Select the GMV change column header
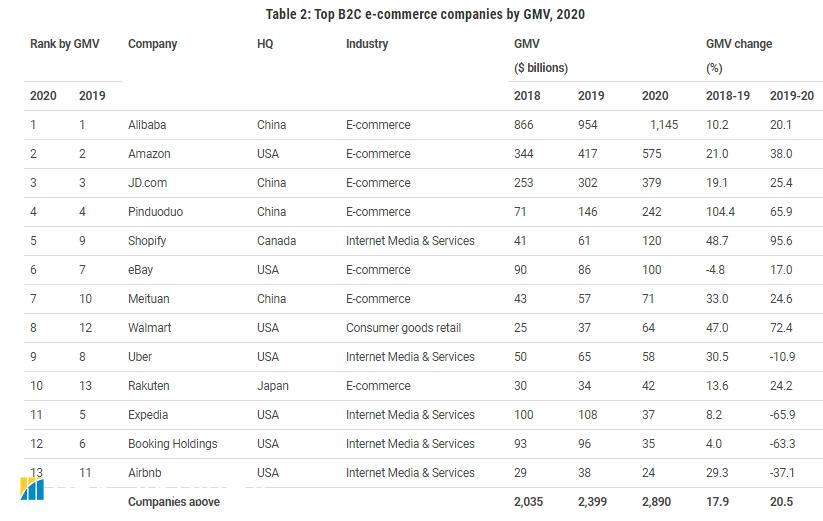 pos(739,44)
